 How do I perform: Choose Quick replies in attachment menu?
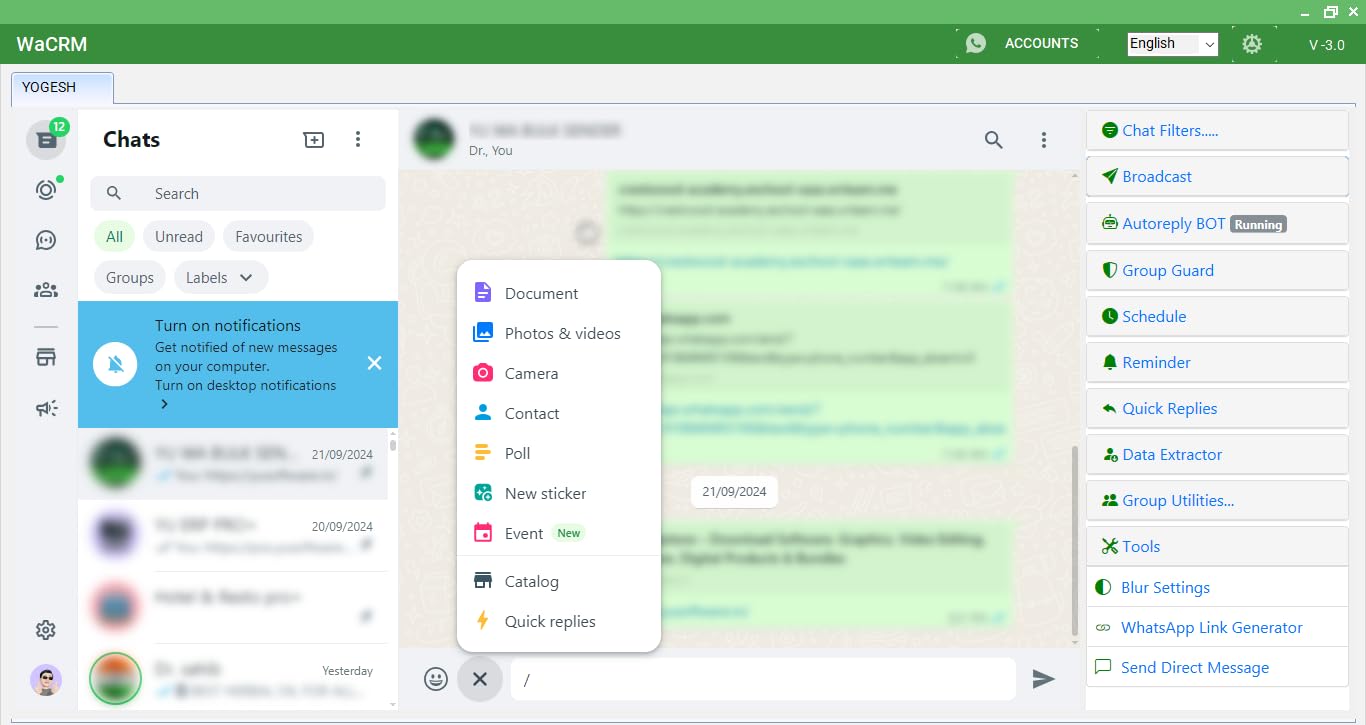click(x=559, y=621)
